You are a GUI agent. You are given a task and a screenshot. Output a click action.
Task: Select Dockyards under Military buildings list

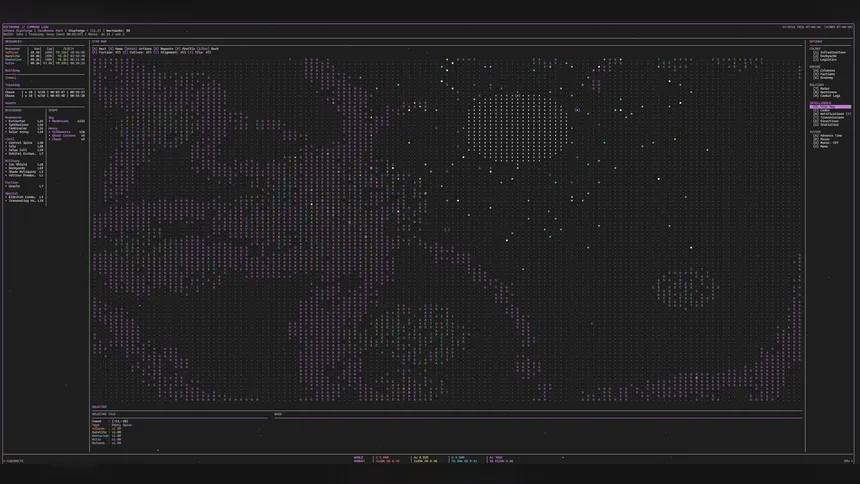[24, 168]
